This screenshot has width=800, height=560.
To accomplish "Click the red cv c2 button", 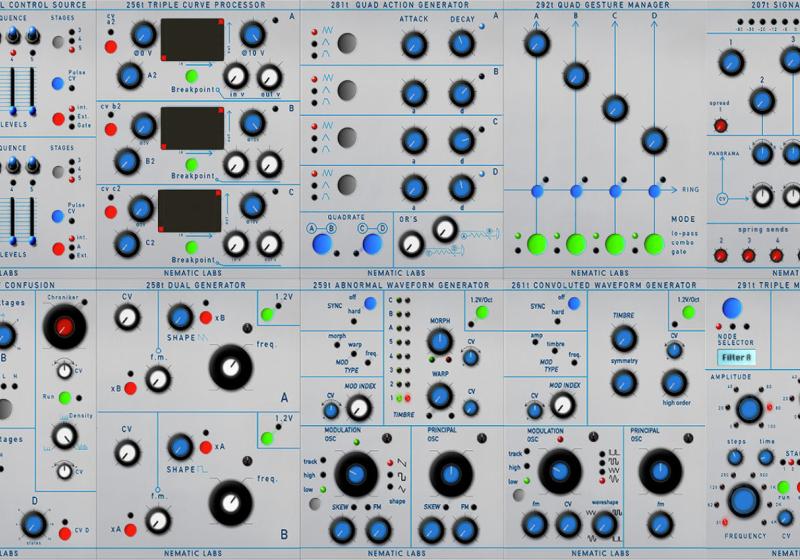I will [111, 212].
